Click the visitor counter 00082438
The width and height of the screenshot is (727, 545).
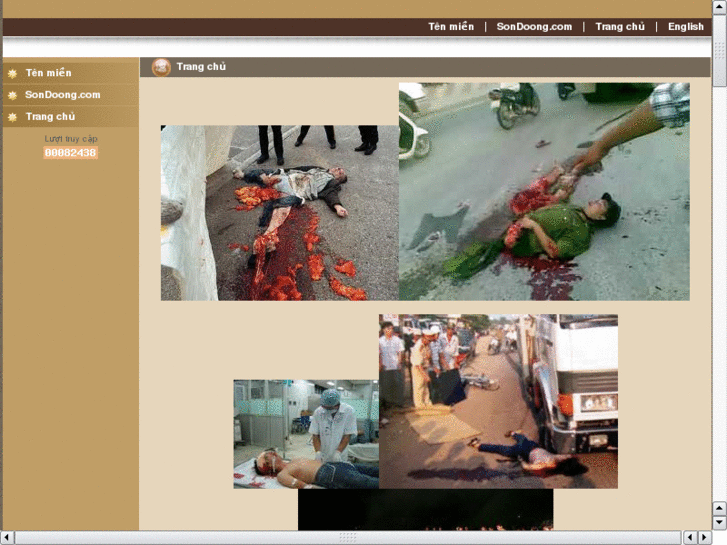(70, 153)
